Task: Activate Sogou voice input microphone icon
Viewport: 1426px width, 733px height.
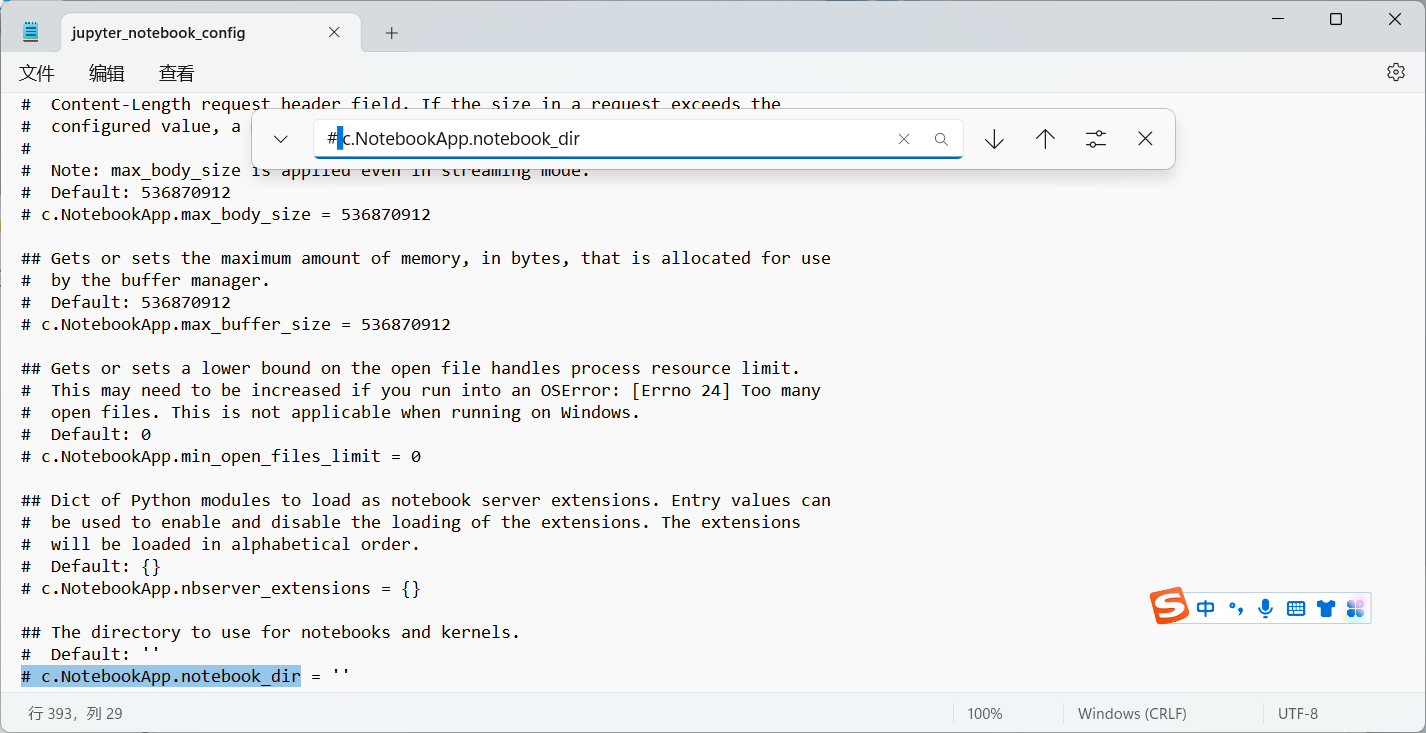Action: [1265, 607]
